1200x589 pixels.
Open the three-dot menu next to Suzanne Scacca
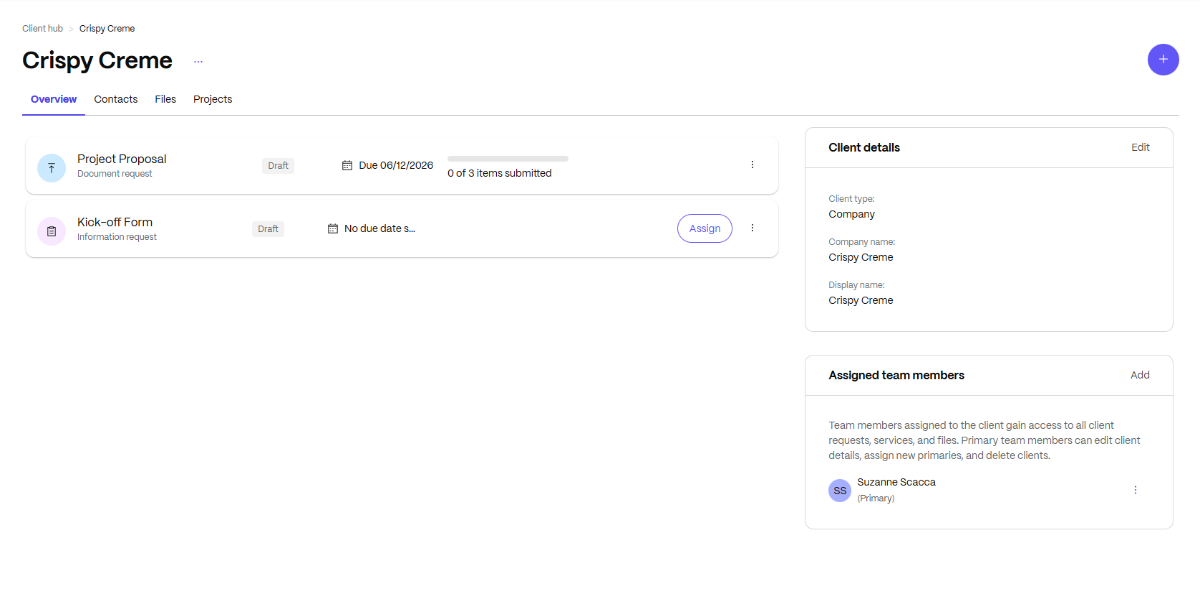1135,490
